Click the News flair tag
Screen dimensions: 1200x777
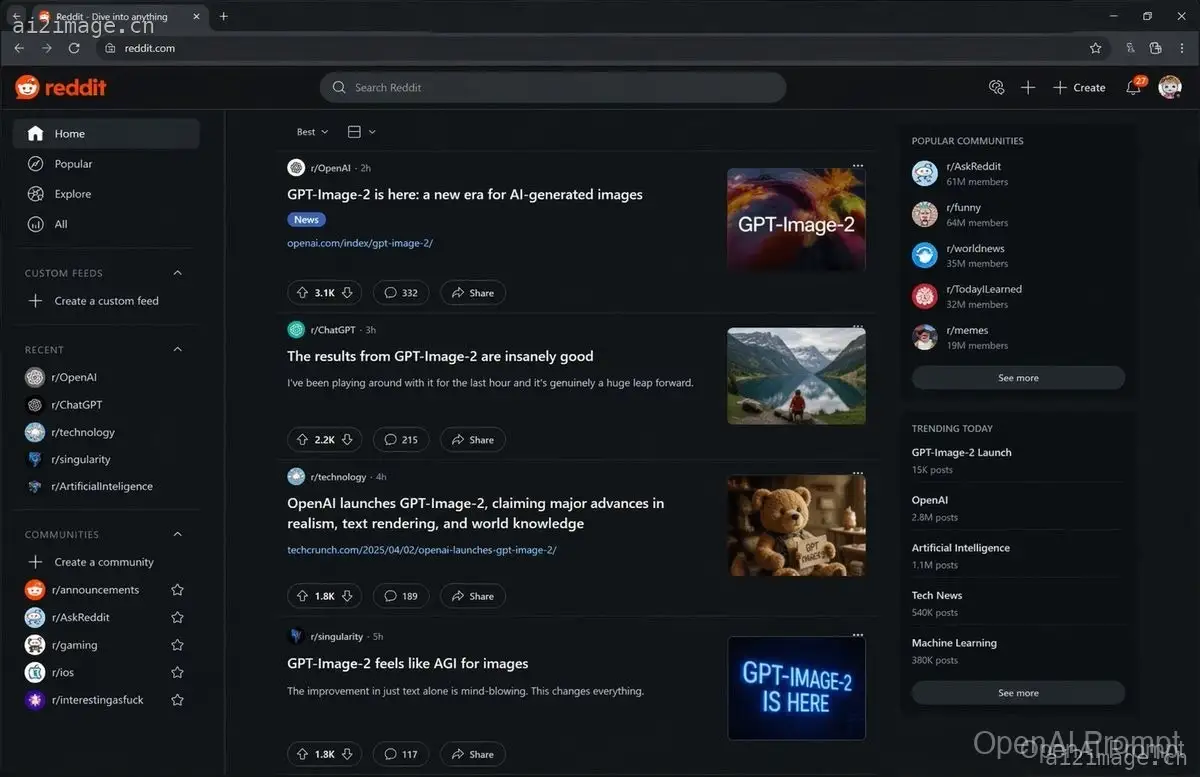(306, 220)
